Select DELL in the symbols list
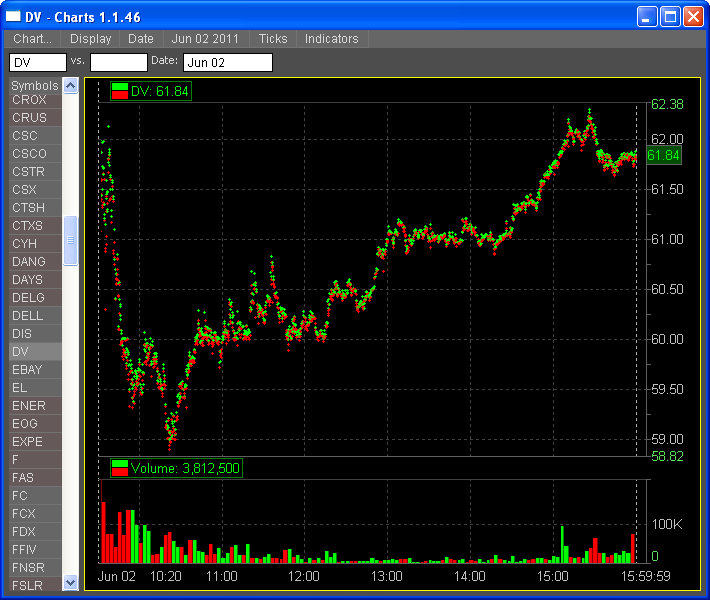The image size is (710, 600). tap(35, 316)
